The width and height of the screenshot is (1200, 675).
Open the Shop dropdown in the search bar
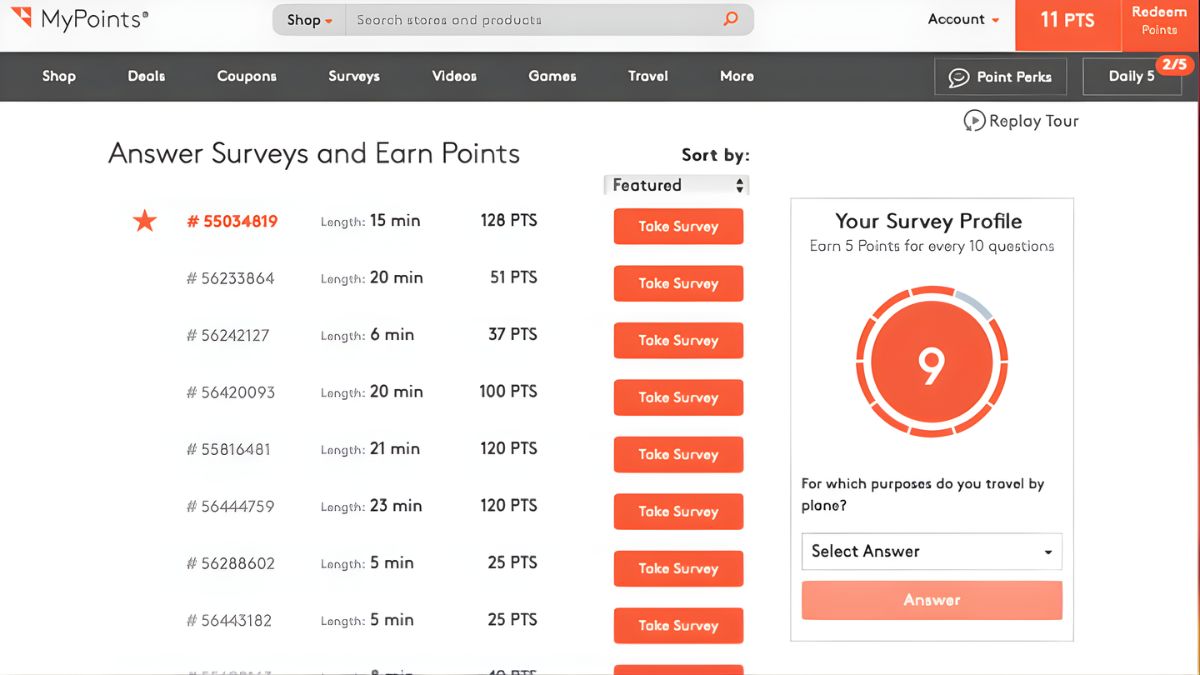click(x=307, y=19)
